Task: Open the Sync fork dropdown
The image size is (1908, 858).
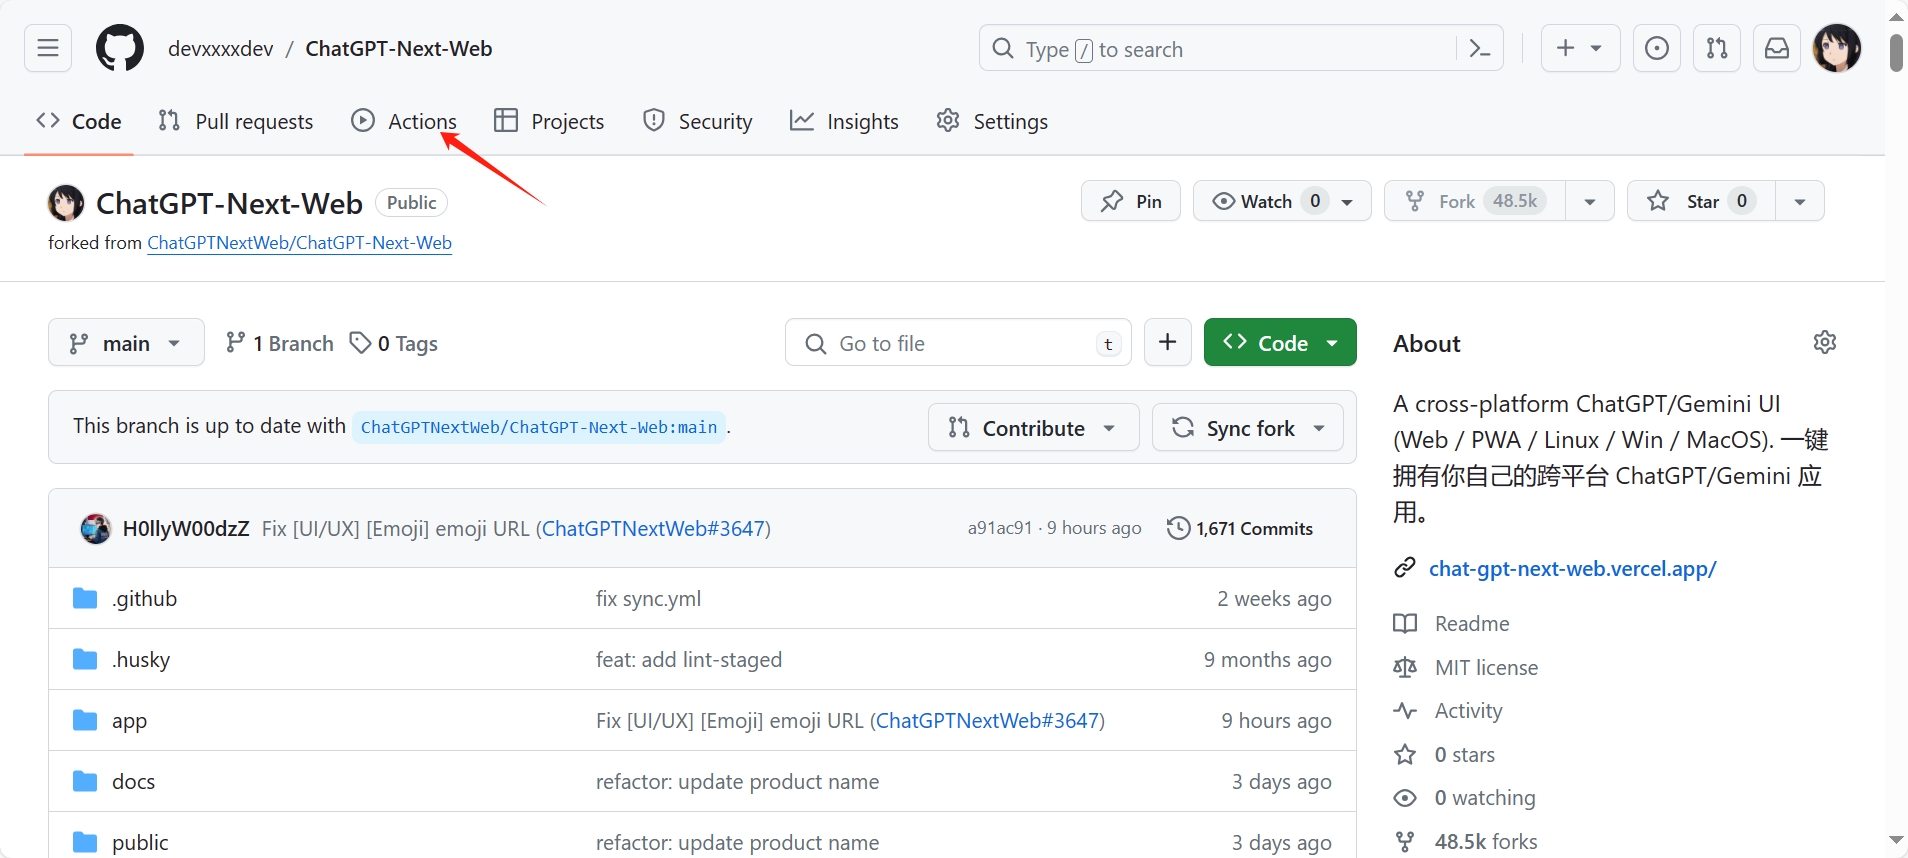Action: [x=1248, y=427]
